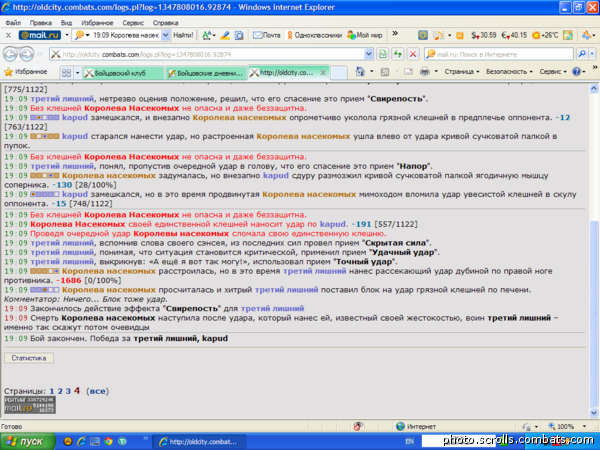This screenshot has width=600, height=450.
Task: Click the dollar rate 30.59 indicator
Action: coord(484,35)
